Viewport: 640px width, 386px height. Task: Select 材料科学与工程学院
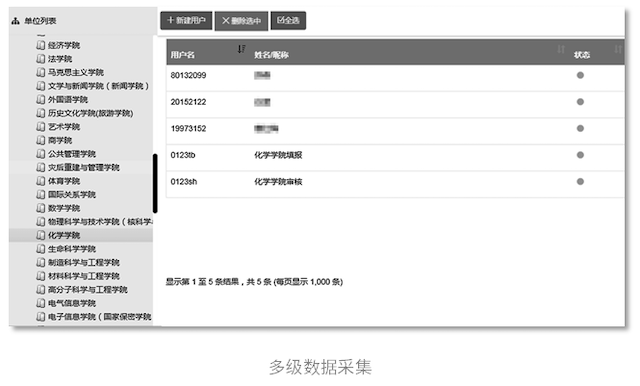click(84, 276)
